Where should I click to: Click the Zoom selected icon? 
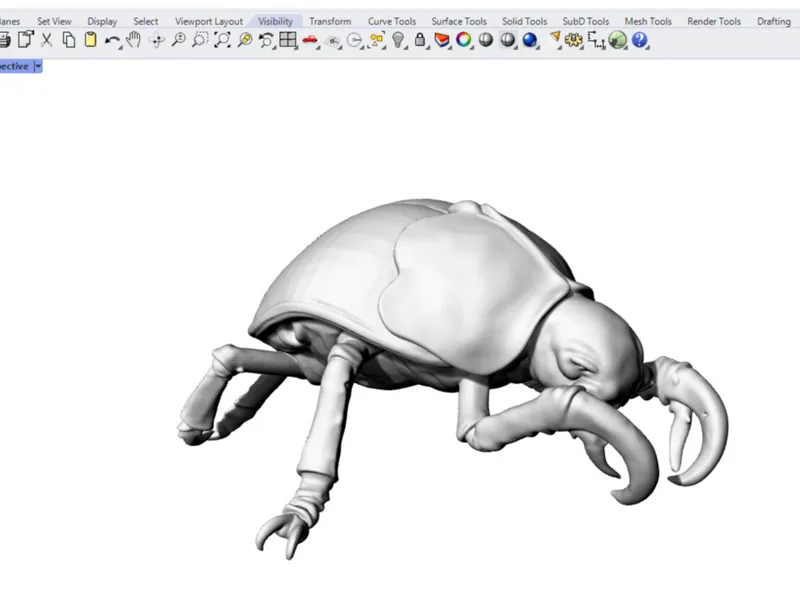pyautogui.click(x=244, y=40)
